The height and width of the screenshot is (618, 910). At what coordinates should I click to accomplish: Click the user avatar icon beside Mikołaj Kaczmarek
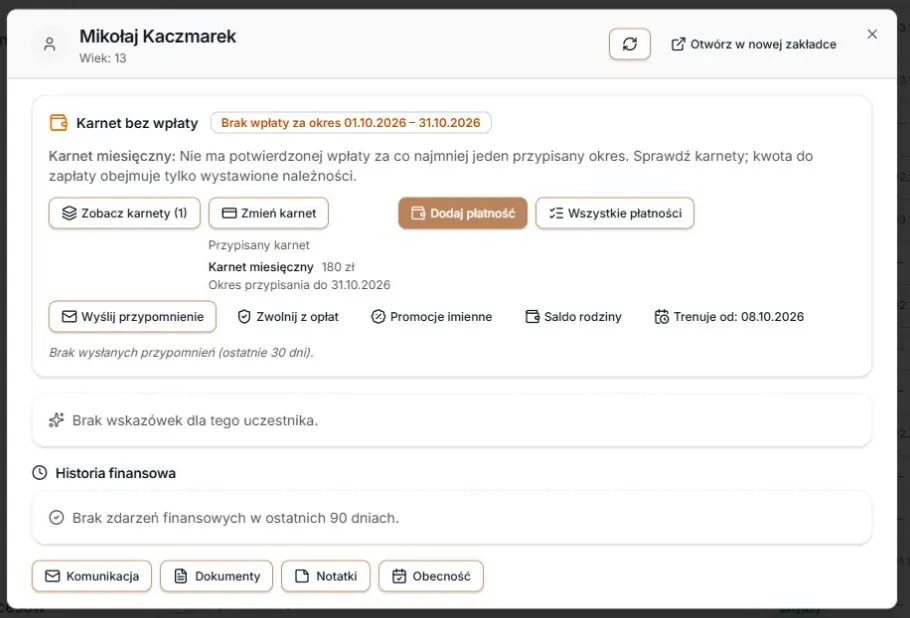pyautogui.click(x=49, y=44)
